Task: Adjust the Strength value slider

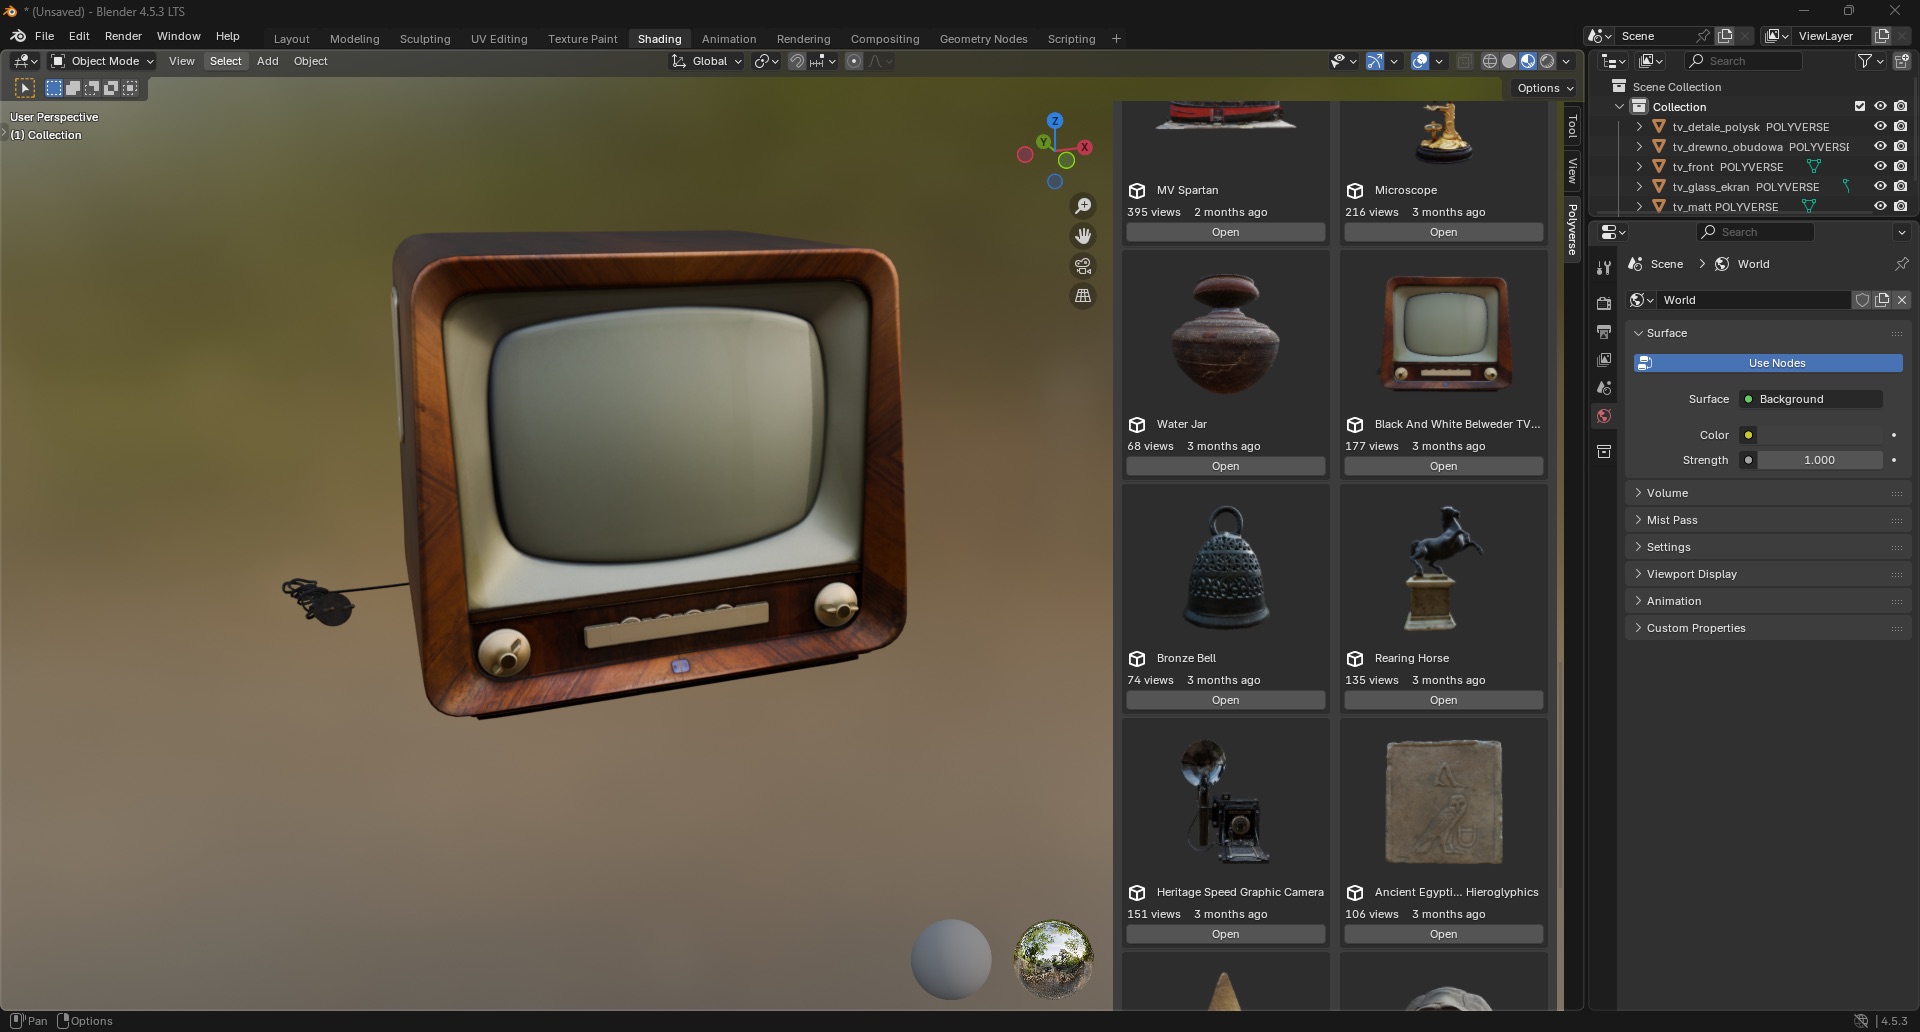Action: click(x=1820, y=460)
